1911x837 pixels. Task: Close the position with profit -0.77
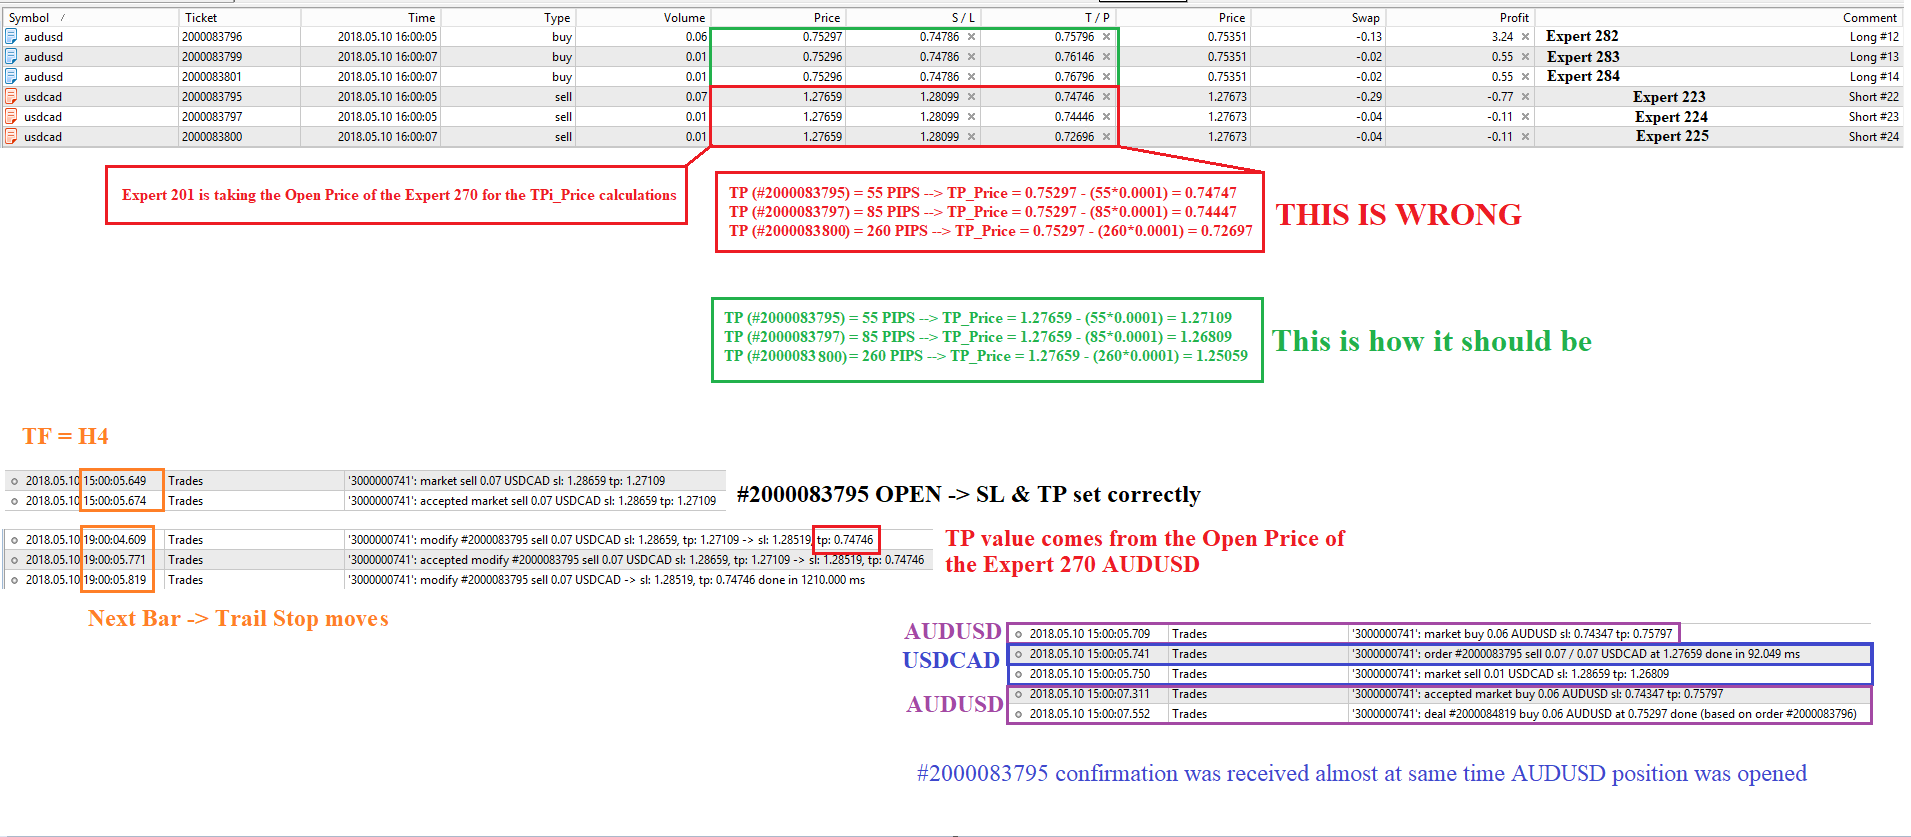(1525, 97)
